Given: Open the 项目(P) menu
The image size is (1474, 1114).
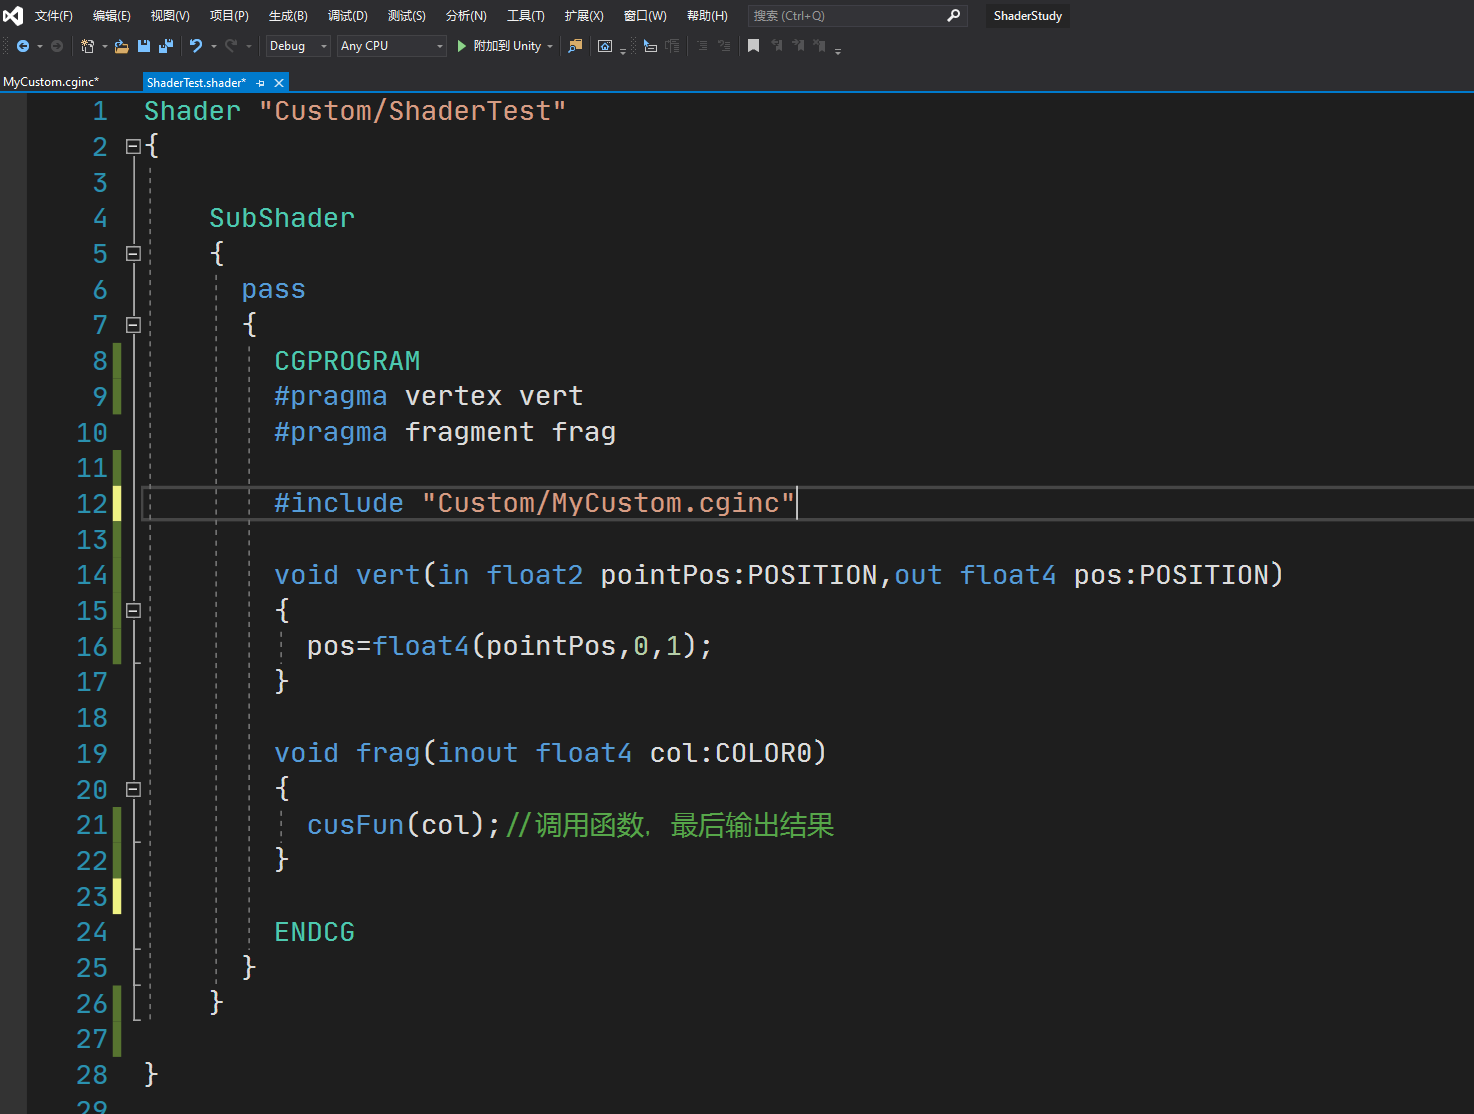Looking at the screenshot, I should pyautogui.click(x=229, y=16).
